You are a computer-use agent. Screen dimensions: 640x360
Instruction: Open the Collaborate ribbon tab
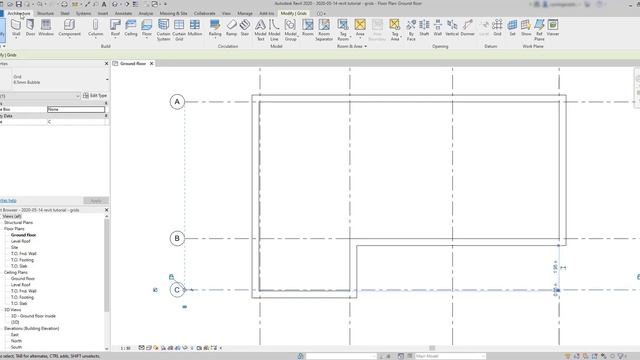click(x=204, y=13)
